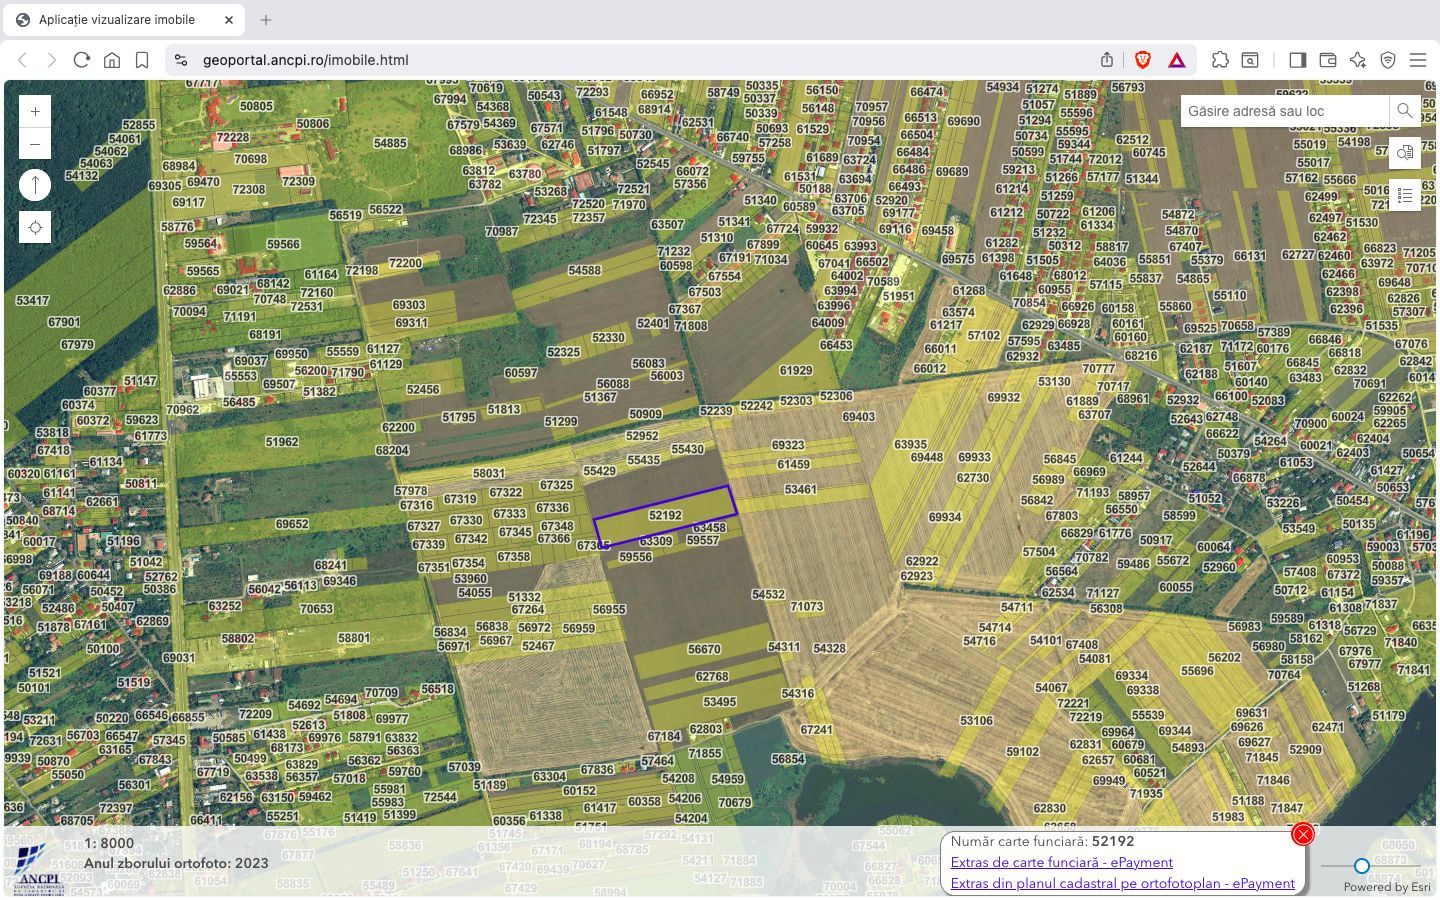Select the Aplicație vizualizare imobile tab

pos(117,20)
